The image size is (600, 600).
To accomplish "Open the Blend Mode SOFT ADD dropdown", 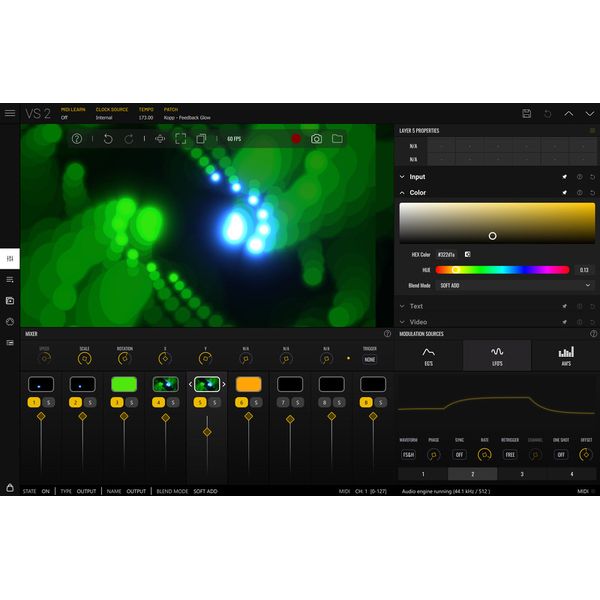I will [515, 285].
